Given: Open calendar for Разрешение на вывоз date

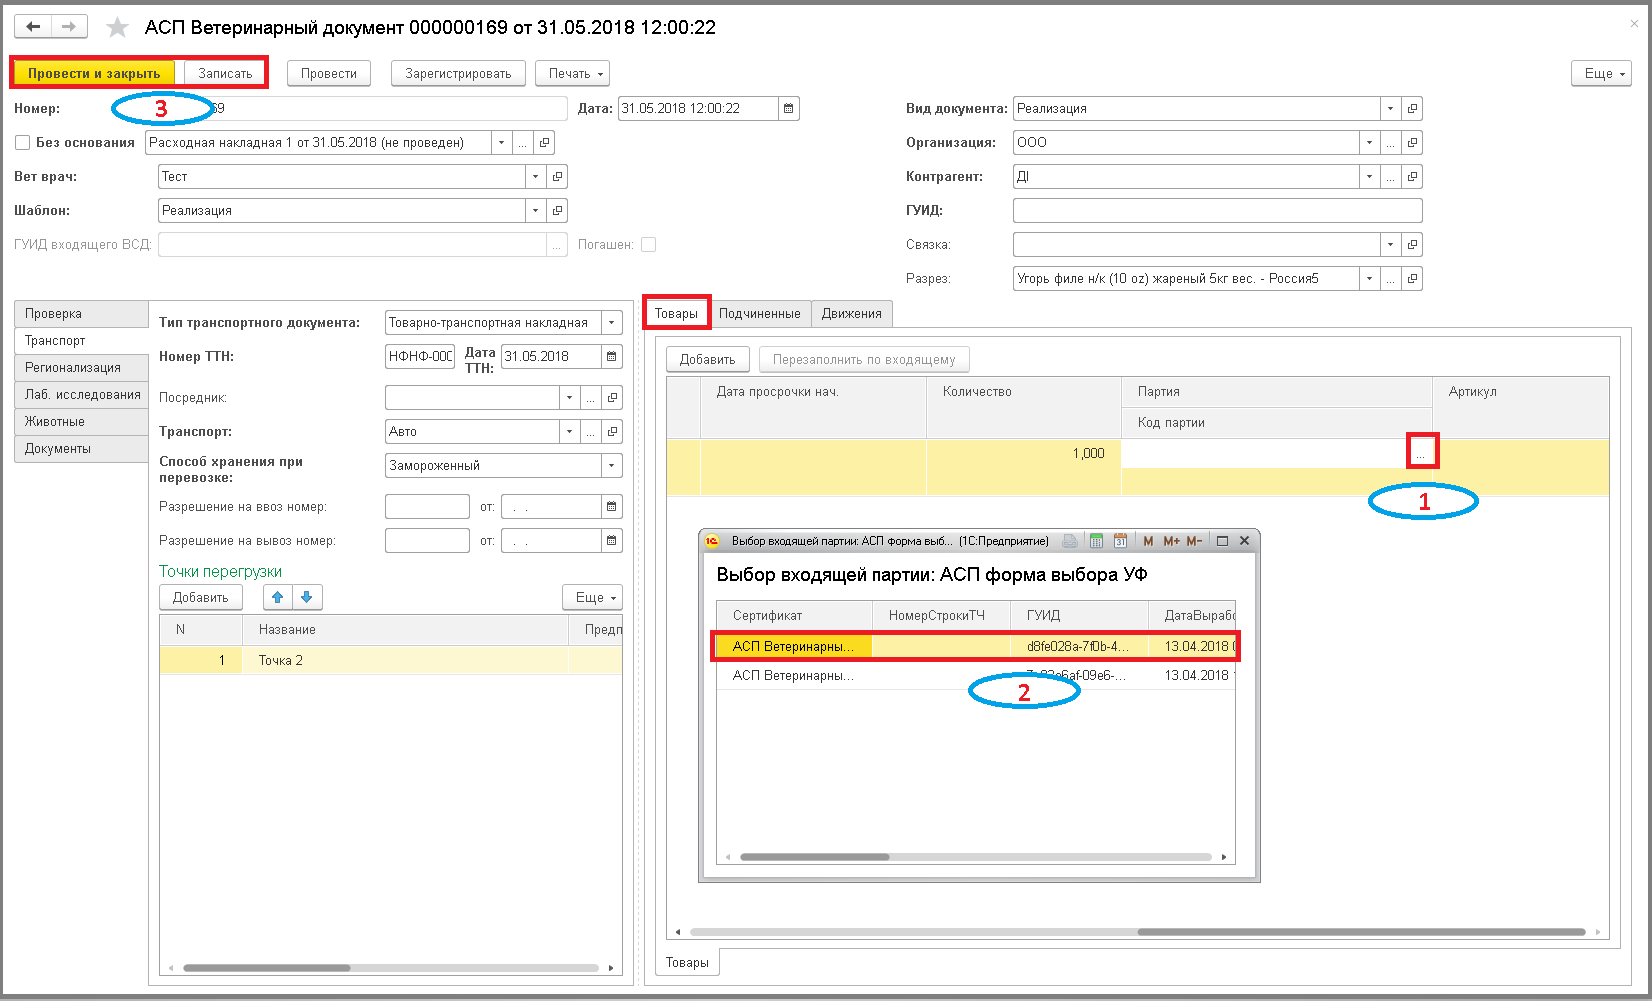Looking at the screenshot, I should [612, 540].
